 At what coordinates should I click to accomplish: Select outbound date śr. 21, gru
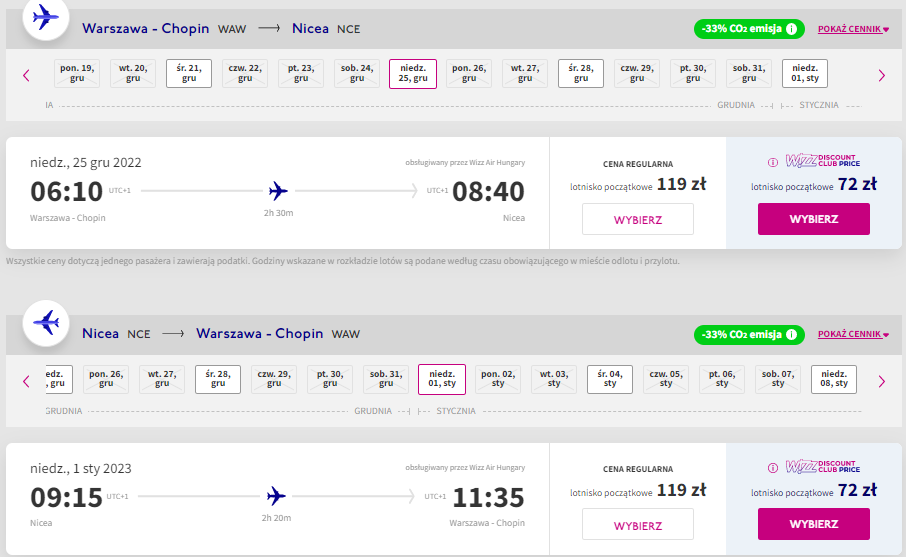189,73
